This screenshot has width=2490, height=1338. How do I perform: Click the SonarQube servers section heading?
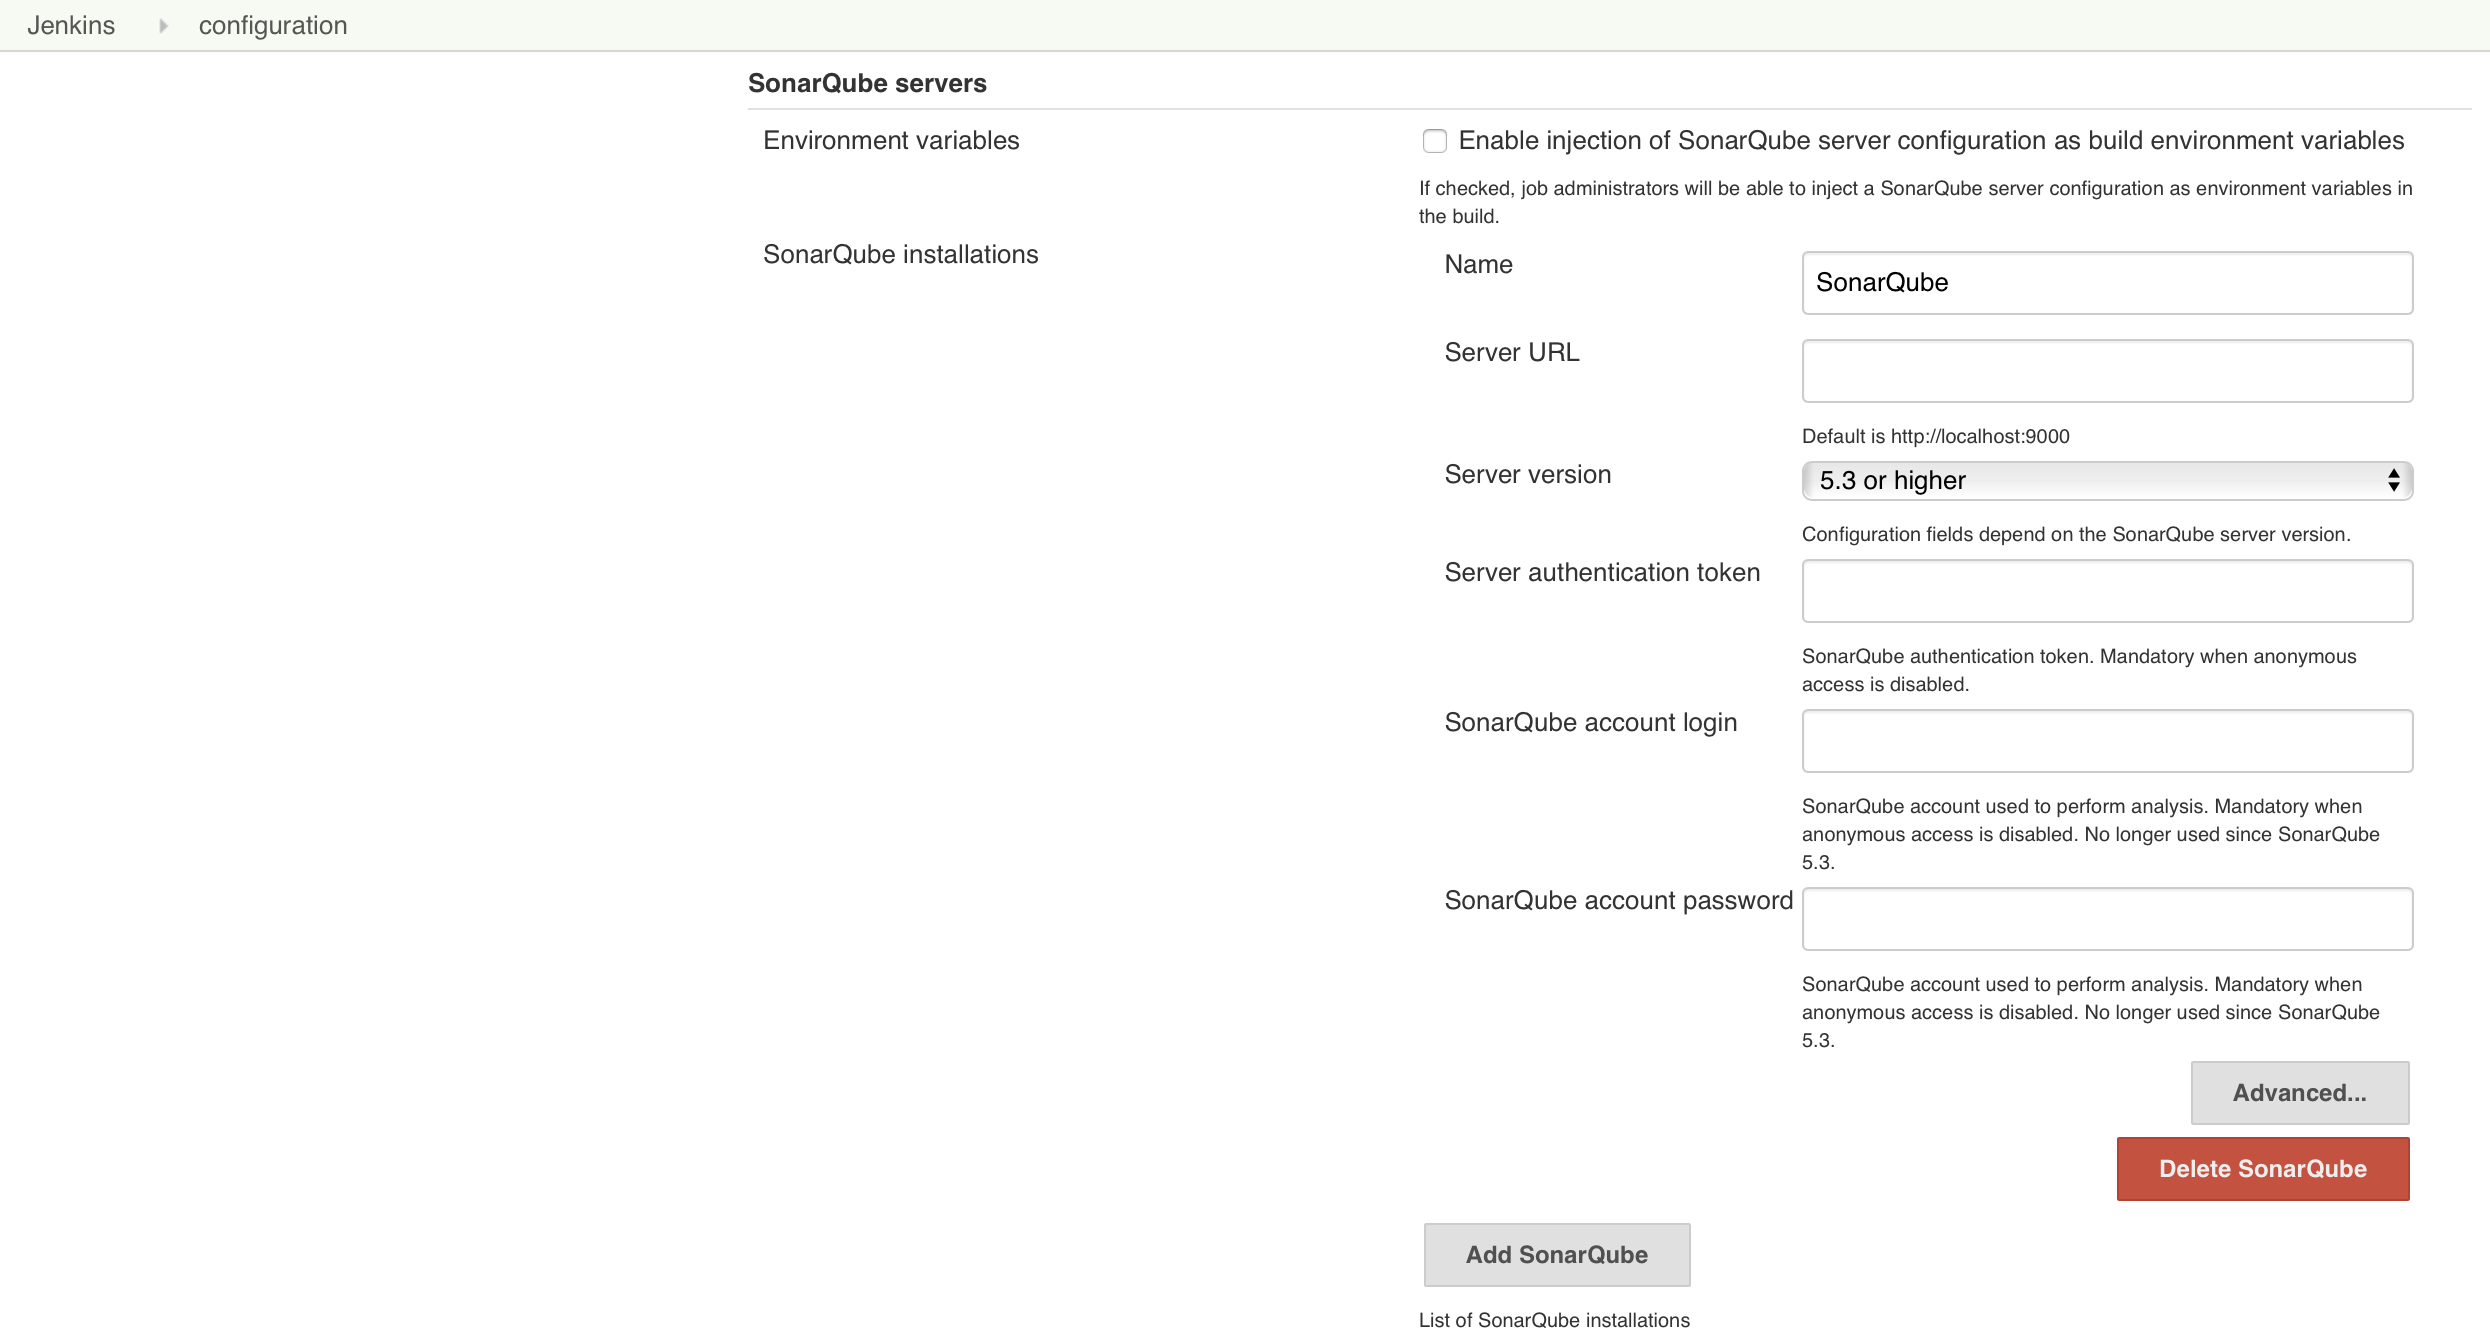[x=867, y=83]
